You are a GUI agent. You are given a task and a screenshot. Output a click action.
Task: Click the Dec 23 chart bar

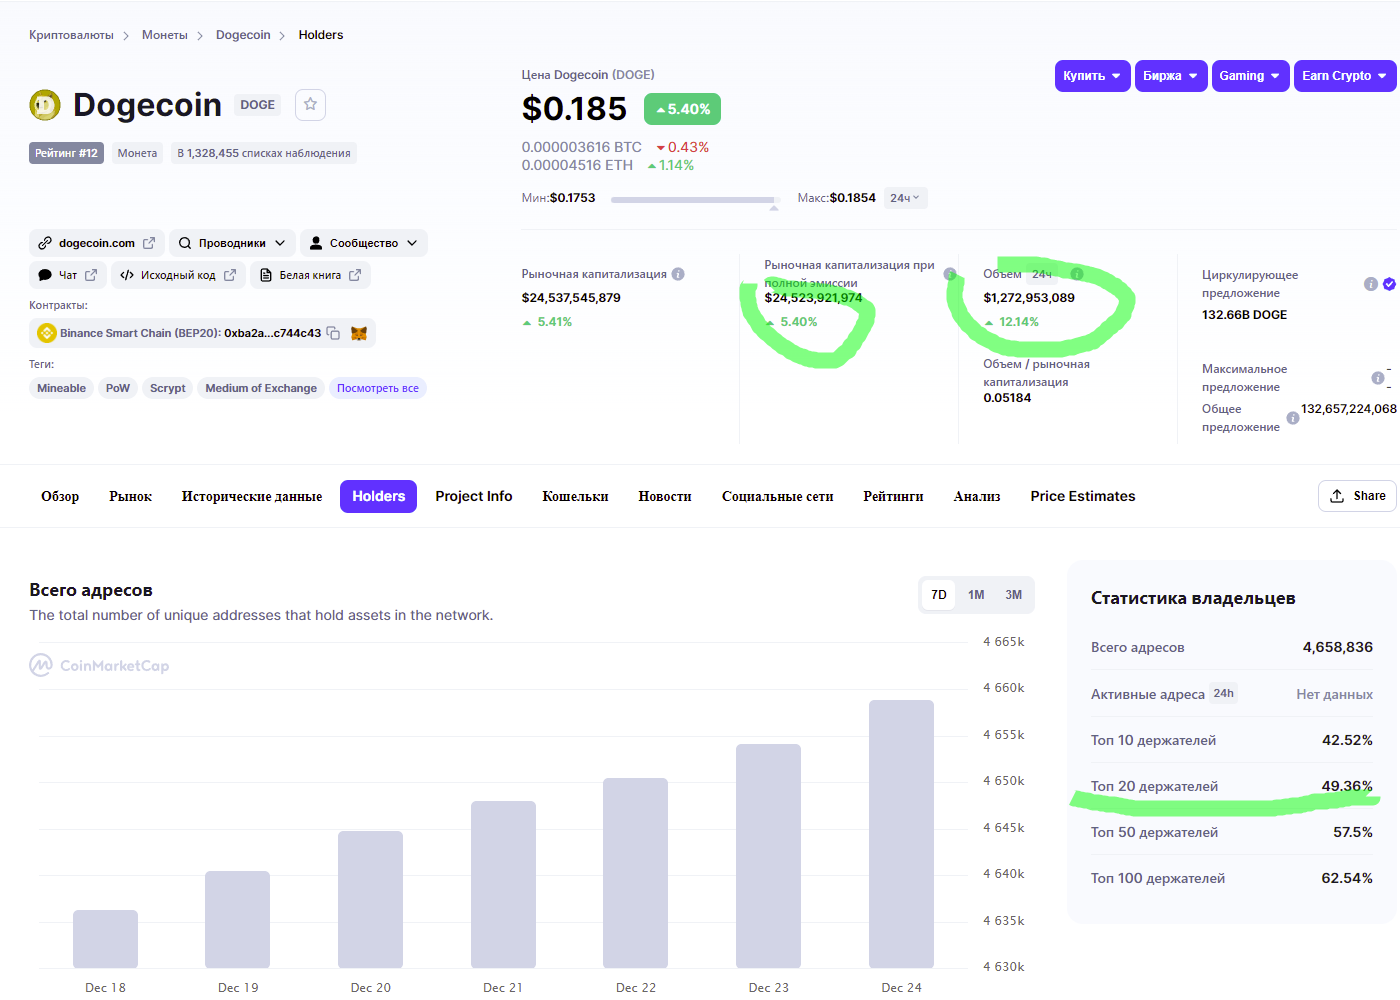768,856
